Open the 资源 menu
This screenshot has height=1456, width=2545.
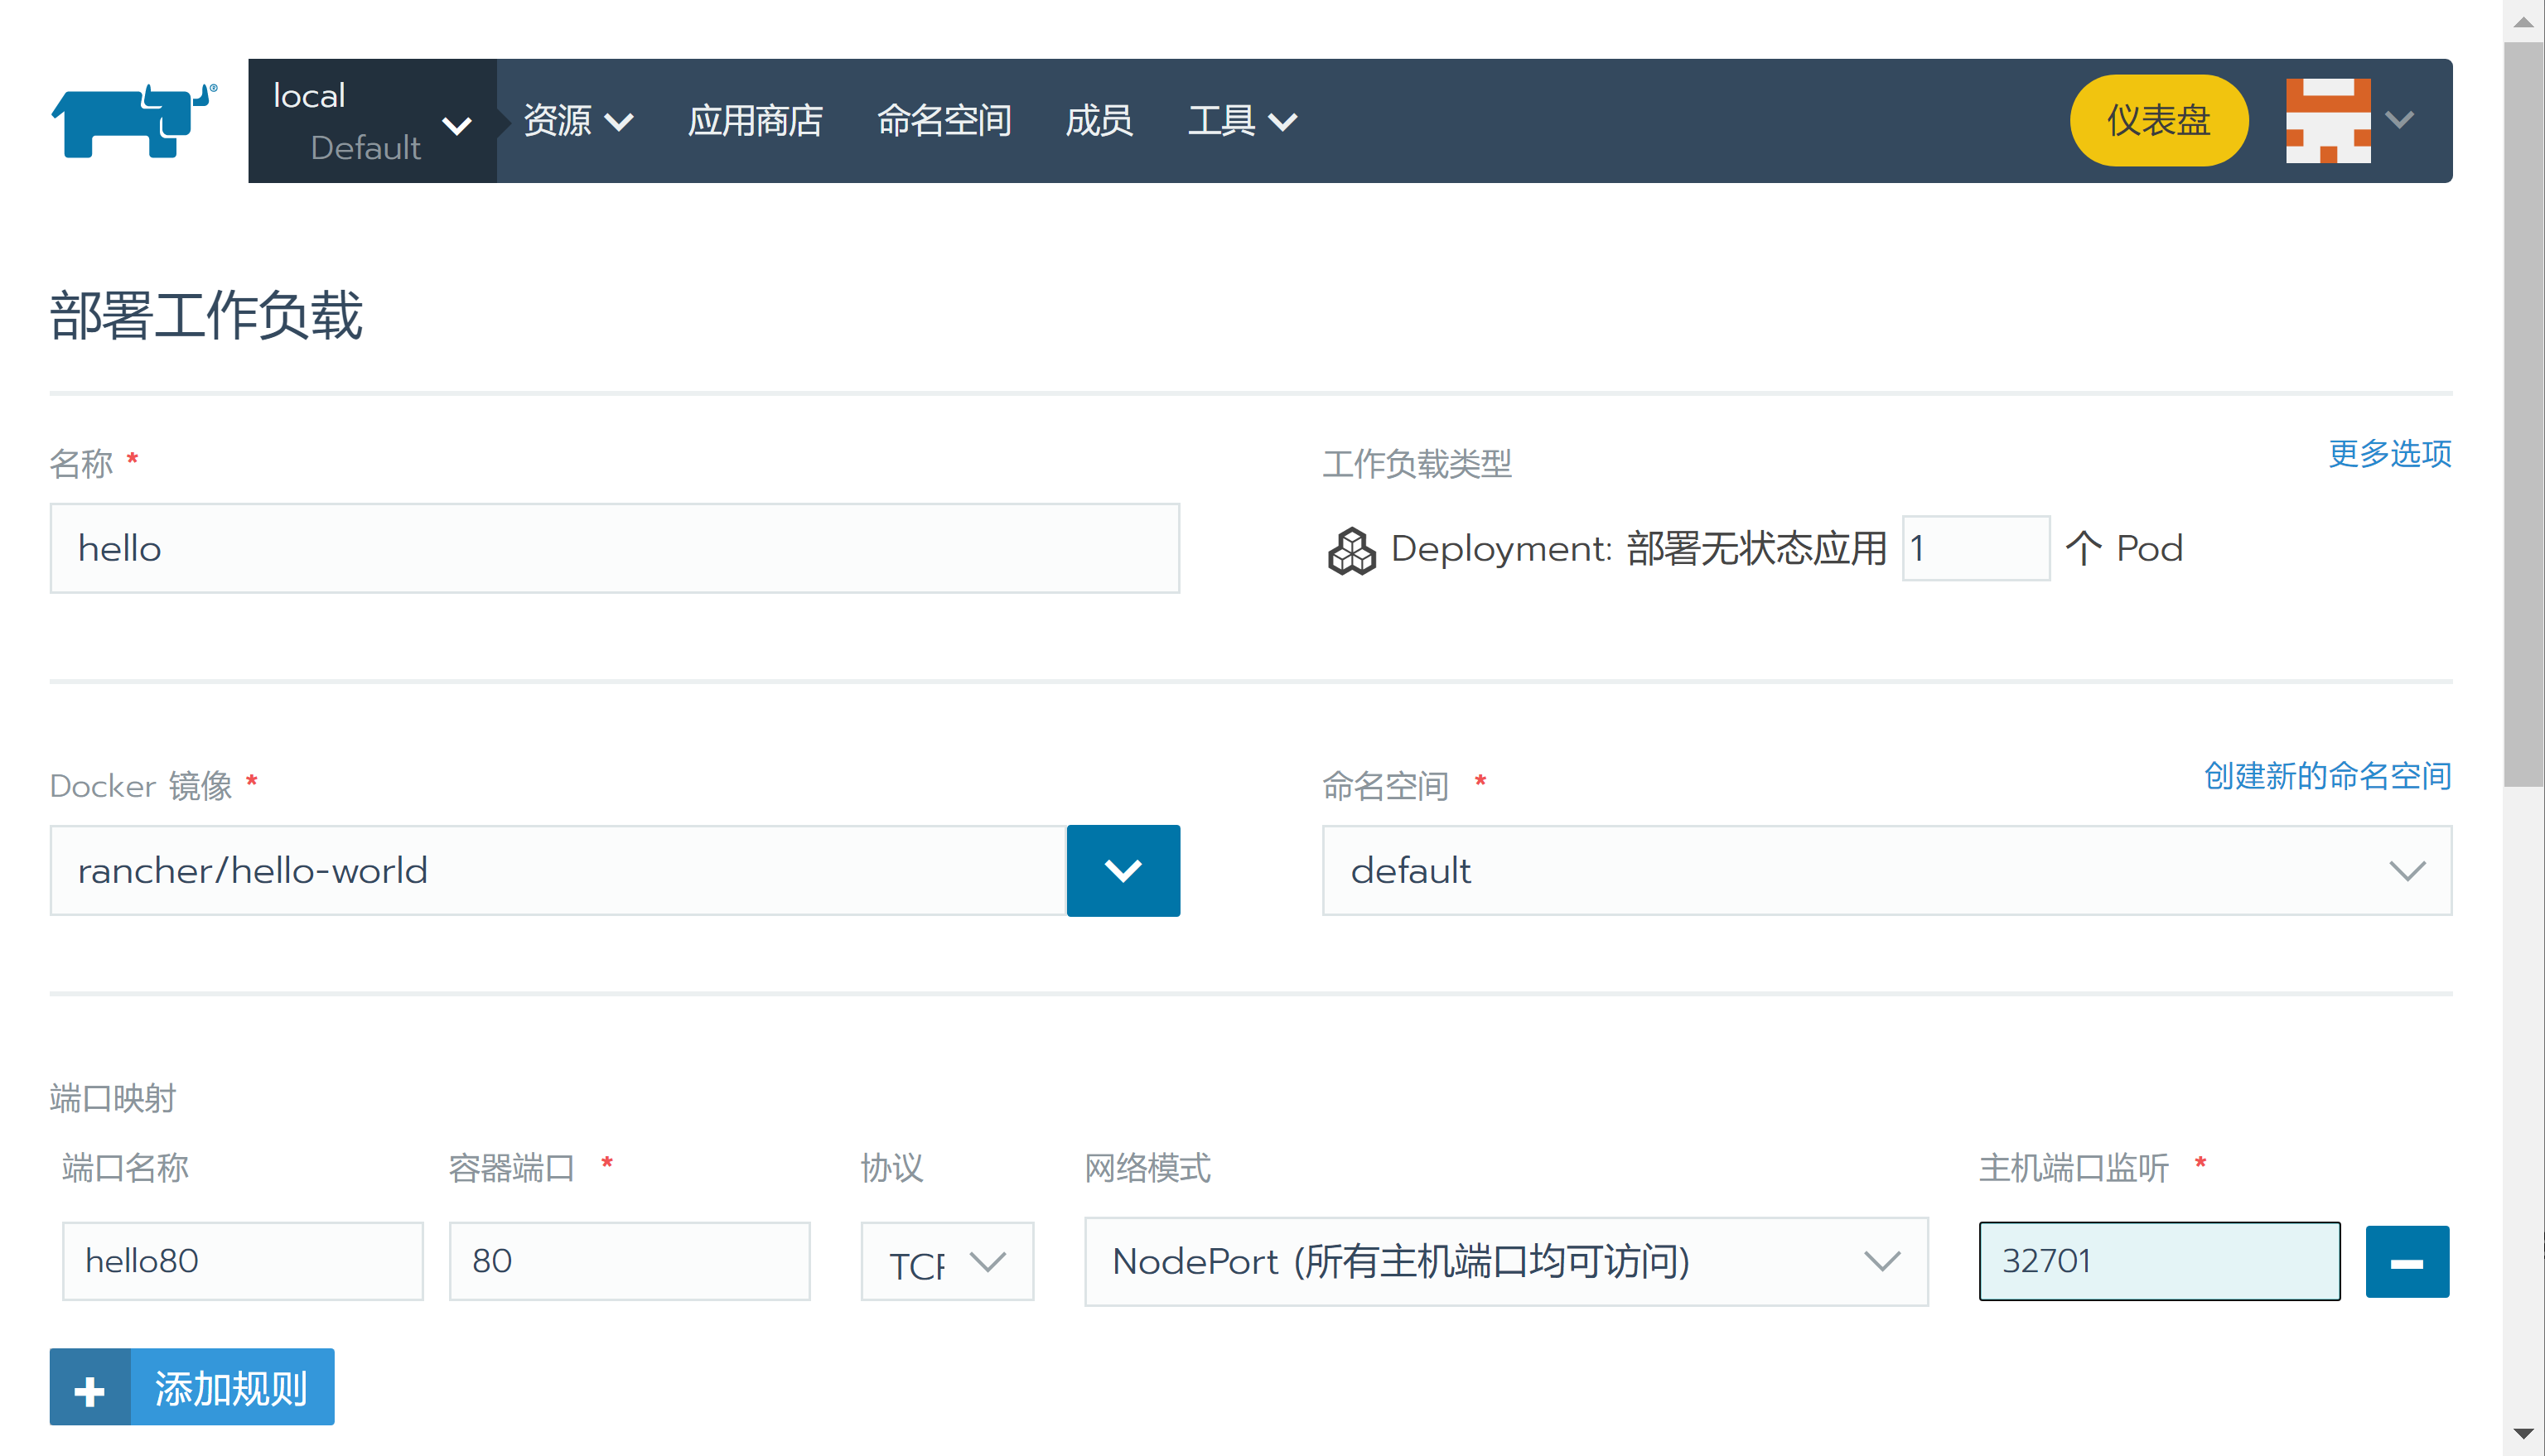[x=577, y=121]
